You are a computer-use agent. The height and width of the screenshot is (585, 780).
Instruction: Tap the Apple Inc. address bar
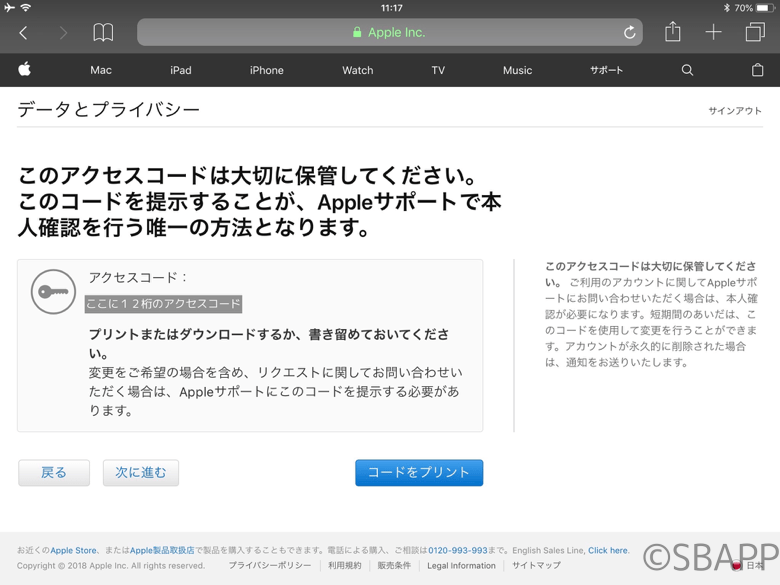coord(389,33)
